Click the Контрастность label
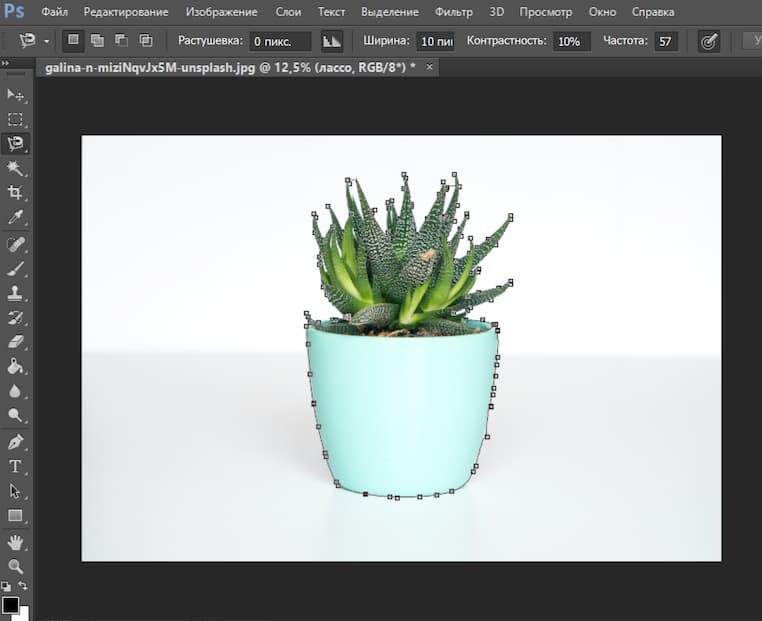This screenshot has width=762, height=621. tap(506, 41)
